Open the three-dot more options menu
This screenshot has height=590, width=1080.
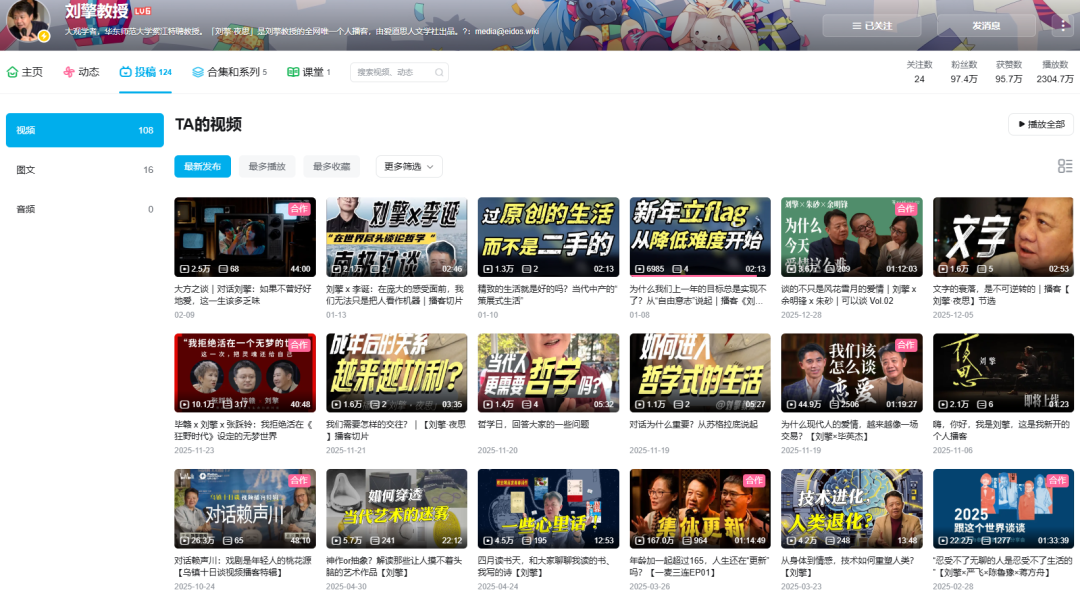click(1059, 26)
